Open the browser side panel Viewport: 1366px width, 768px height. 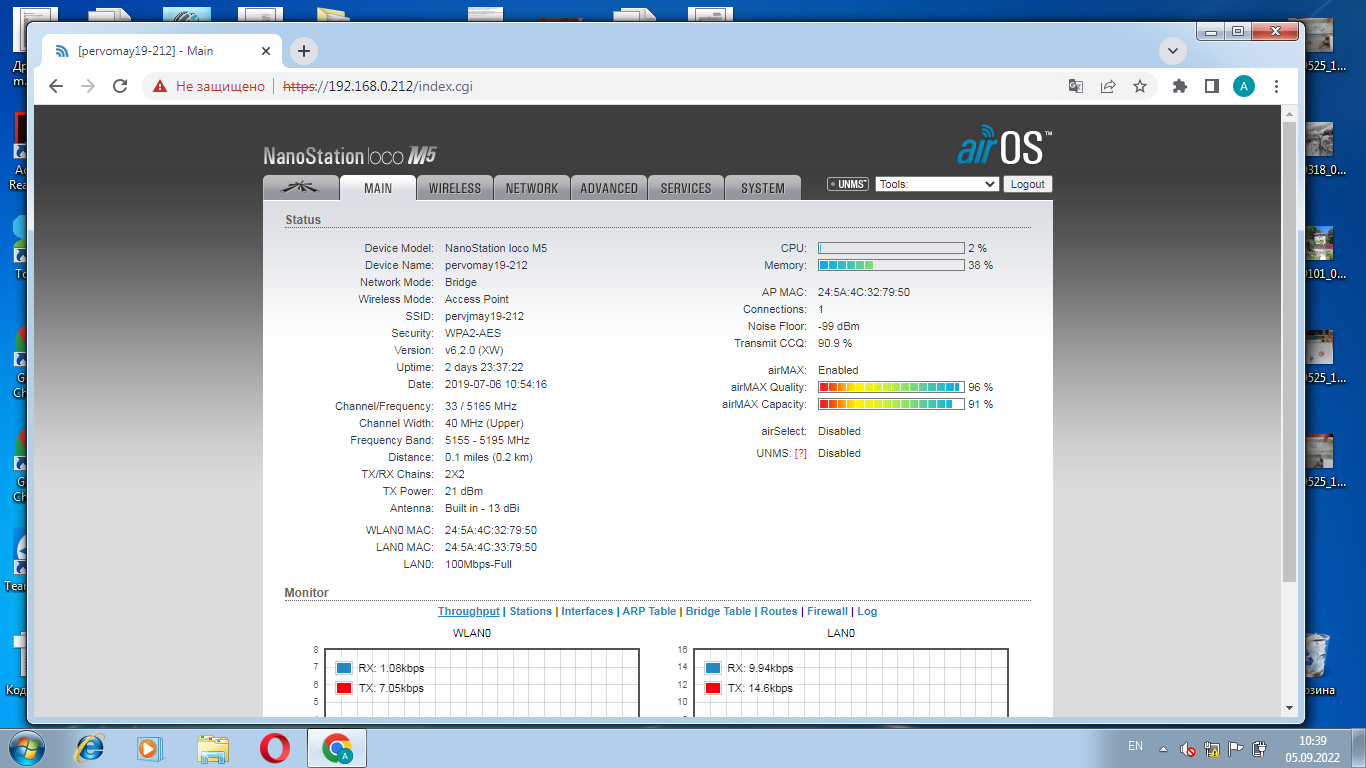[1212, 86]
